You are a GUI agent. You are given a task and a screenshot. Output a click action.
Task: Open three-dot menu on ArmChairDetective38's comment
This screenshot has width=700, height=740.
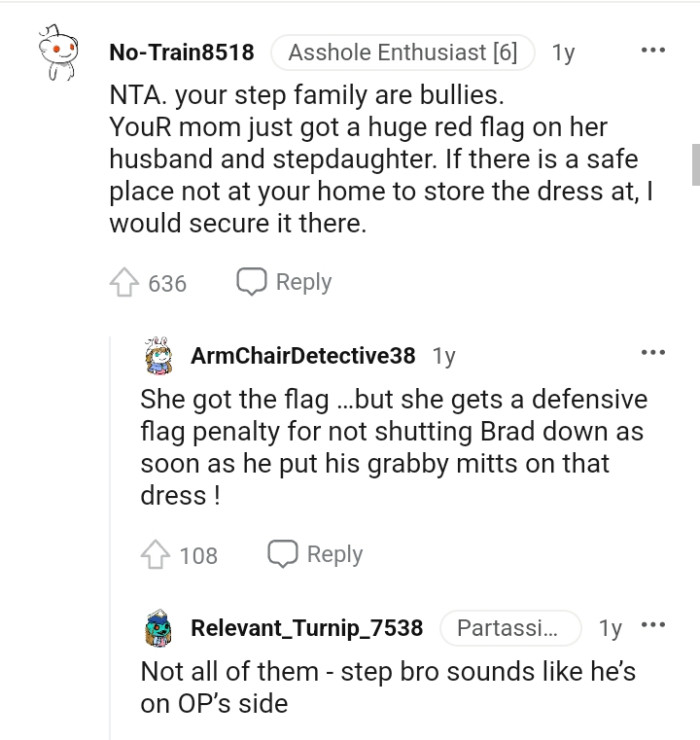pos(654,353)
